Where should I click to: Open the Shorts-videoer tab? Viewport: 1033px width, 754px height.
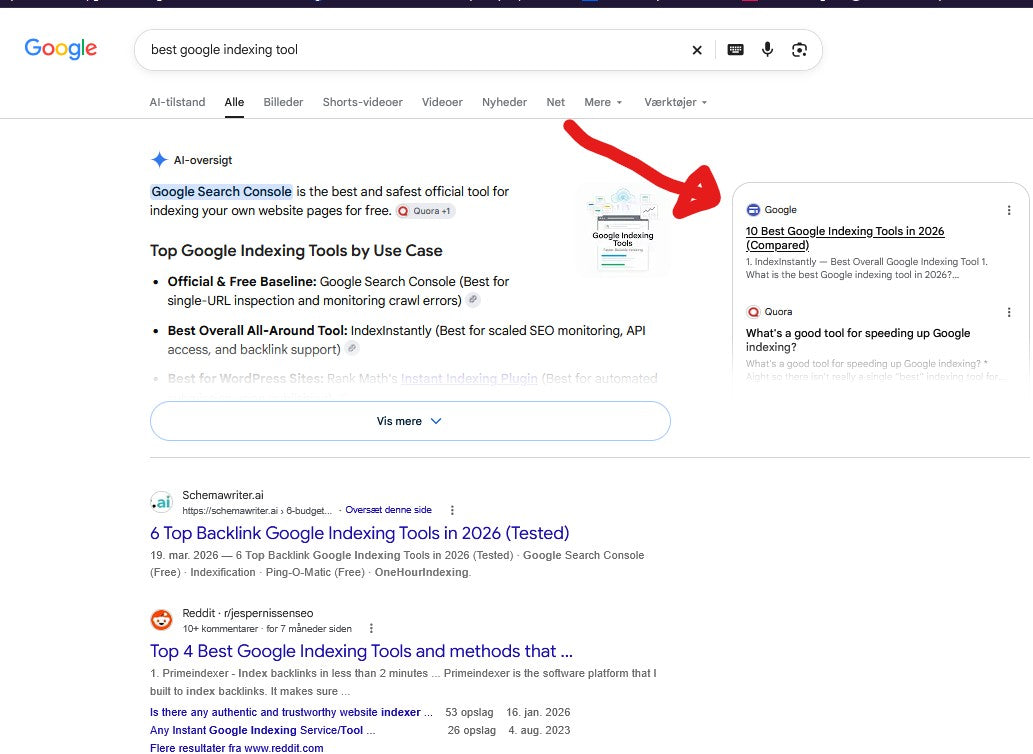pos(362,102)
